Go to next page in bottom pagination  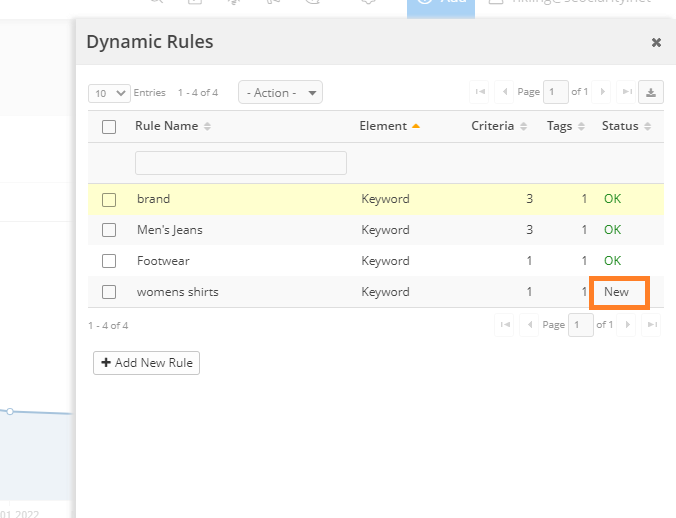coord(628,325)
